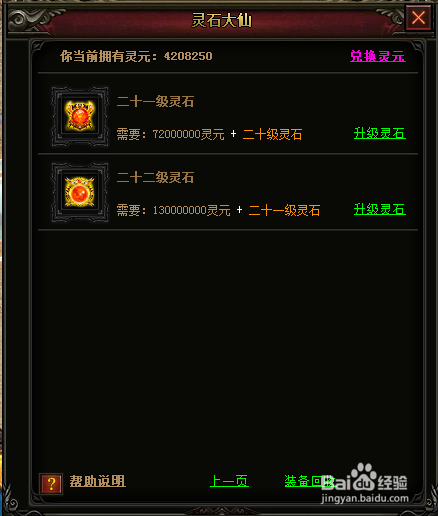Click the orange 二十级灵石 requirement text
The image size is (438, 516).
pyautogui.click(x=272, y=134)
